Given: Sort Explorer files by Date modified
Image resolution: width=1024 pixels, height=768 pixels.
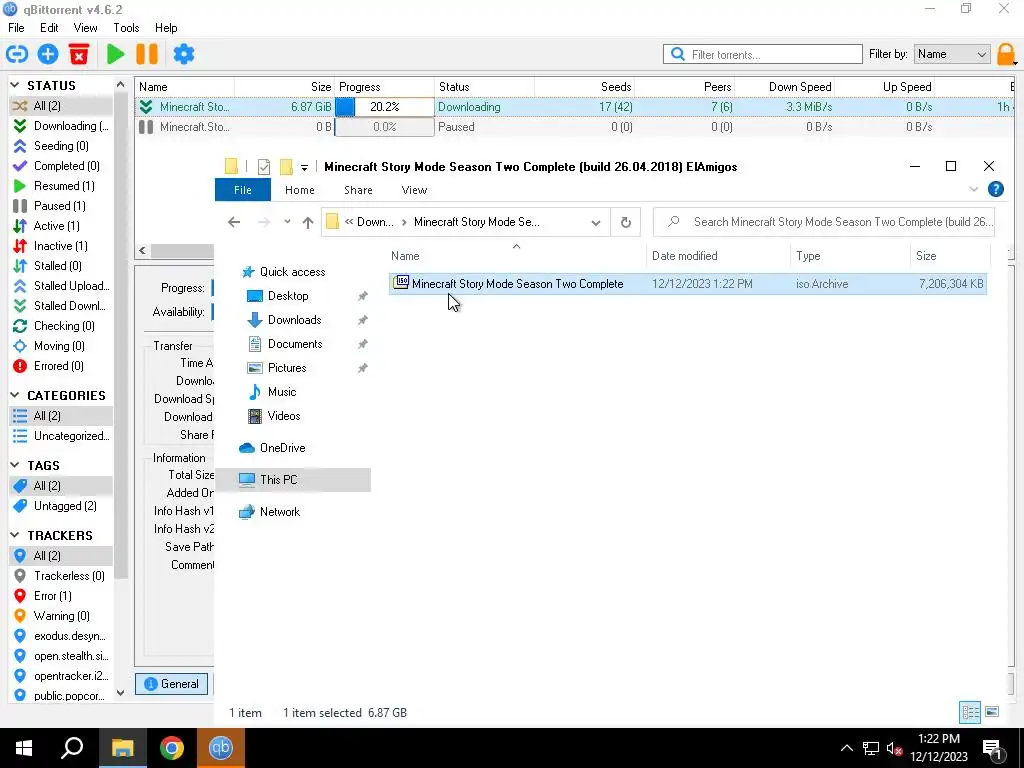Looking at the screenshot, I should pyautogui.click(x=718, y=256).
